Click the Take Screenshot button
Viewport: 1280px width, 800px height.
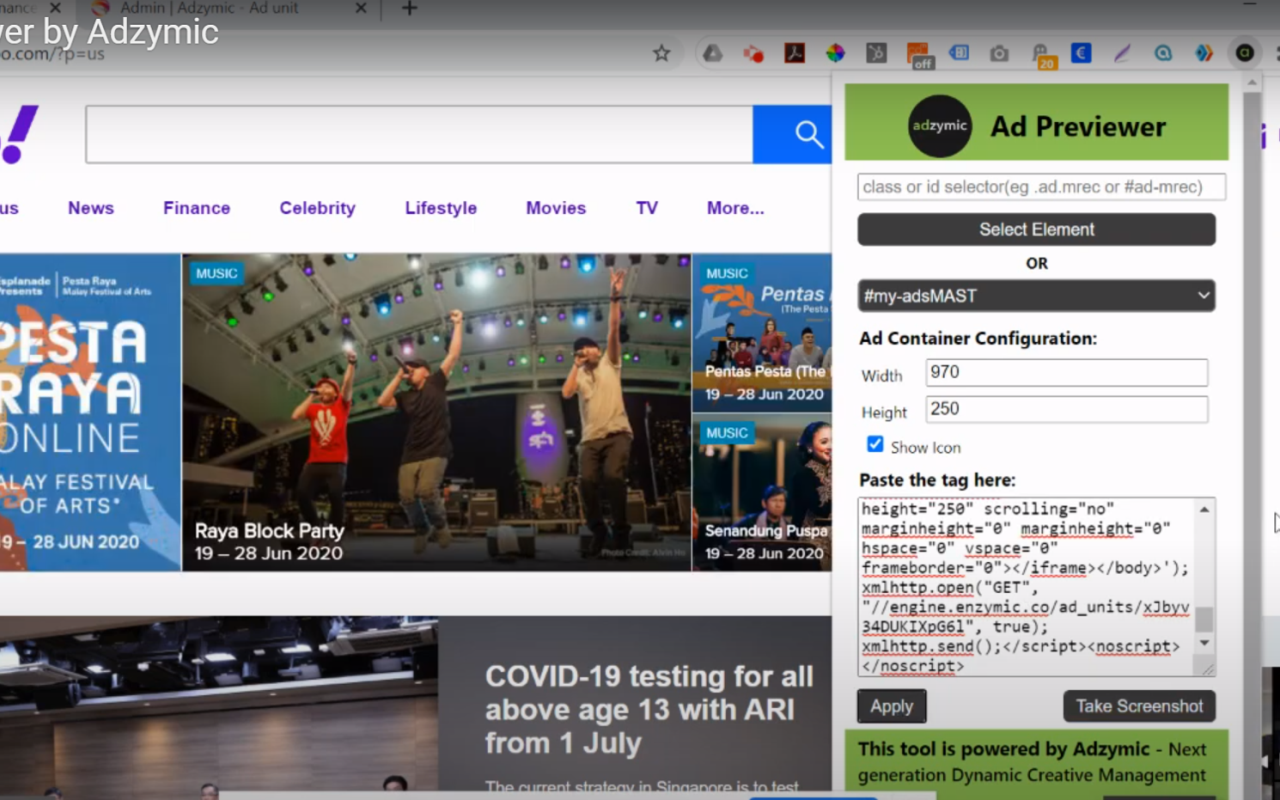tap(1139, 706)
